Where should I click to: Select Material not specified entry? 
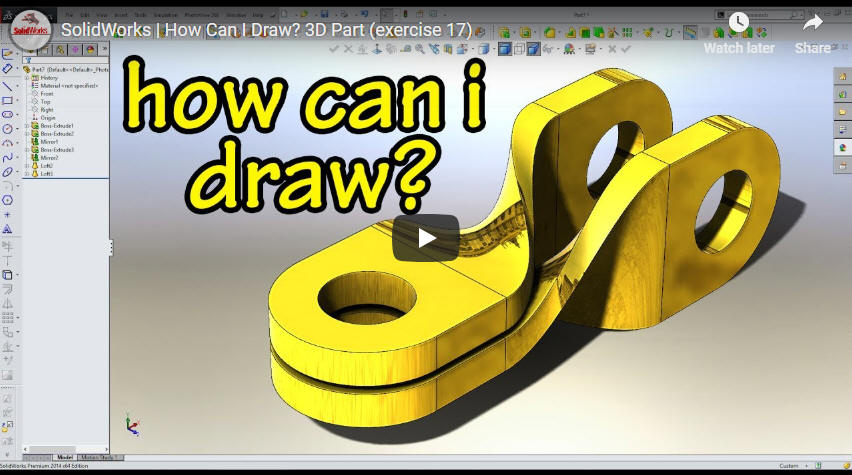click(65, 86)
